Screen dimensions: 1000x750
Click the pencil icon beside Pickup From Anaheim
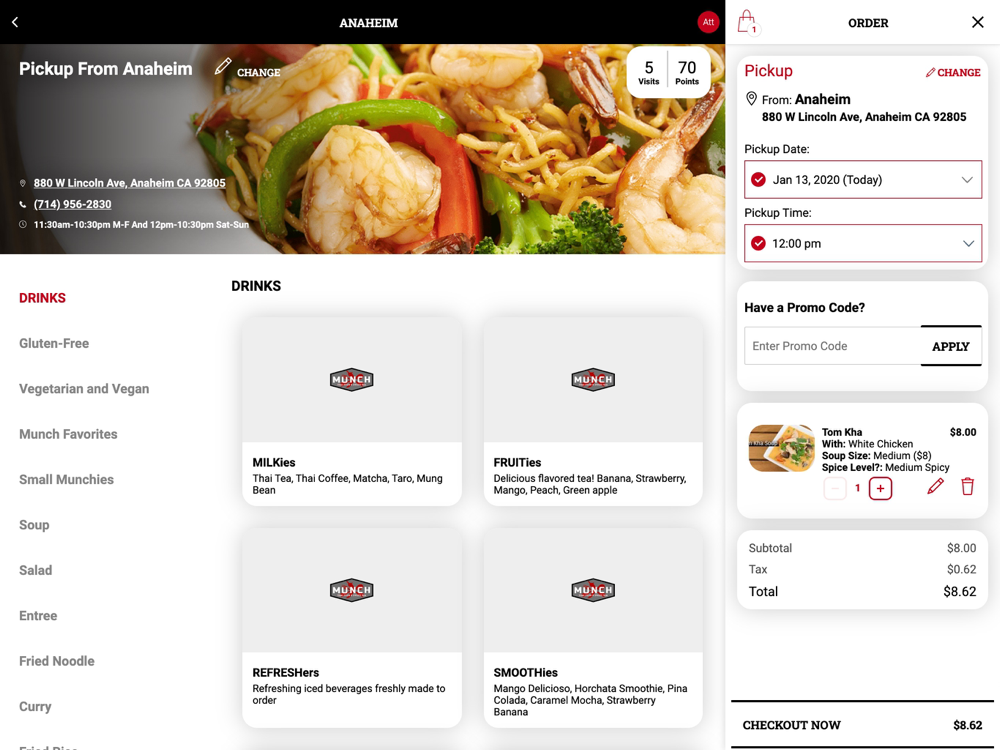click(223, 66)
